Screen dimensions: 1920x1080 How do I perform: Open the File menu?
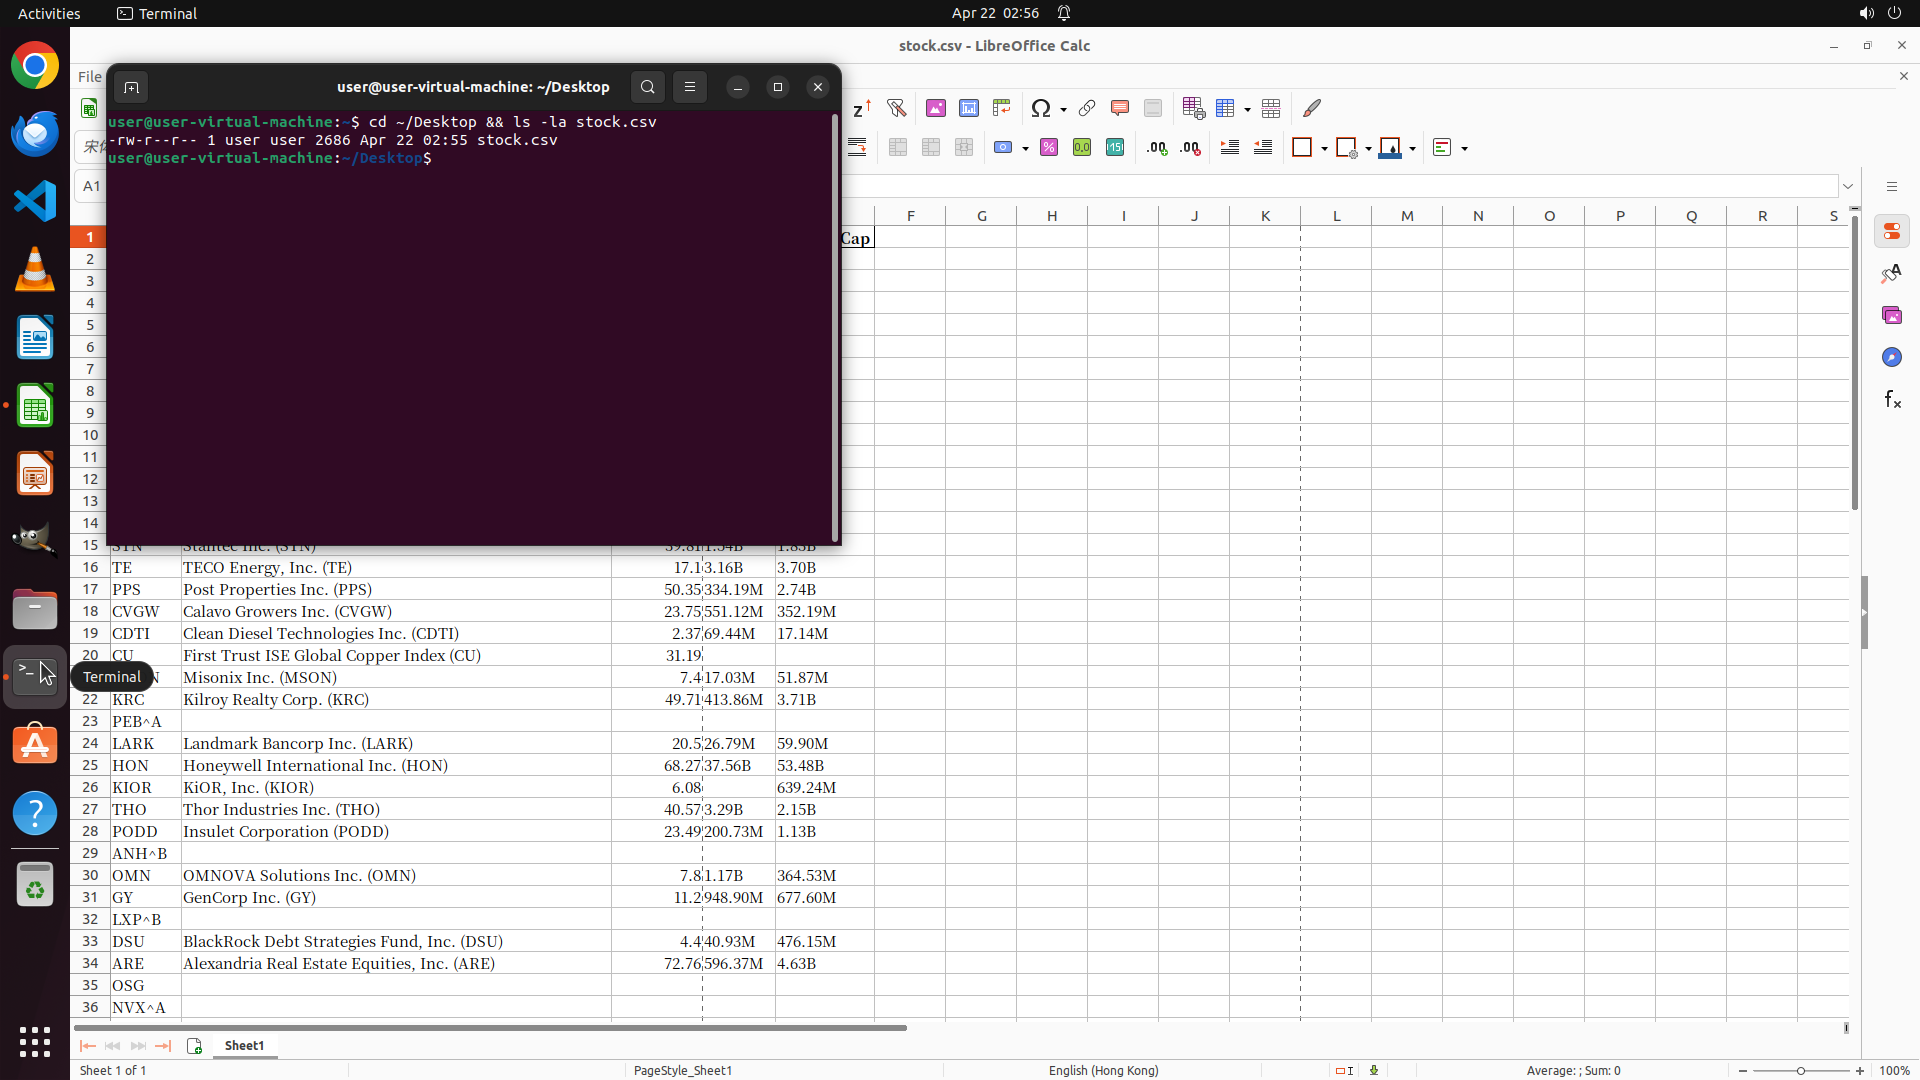(x=89, y=77)
